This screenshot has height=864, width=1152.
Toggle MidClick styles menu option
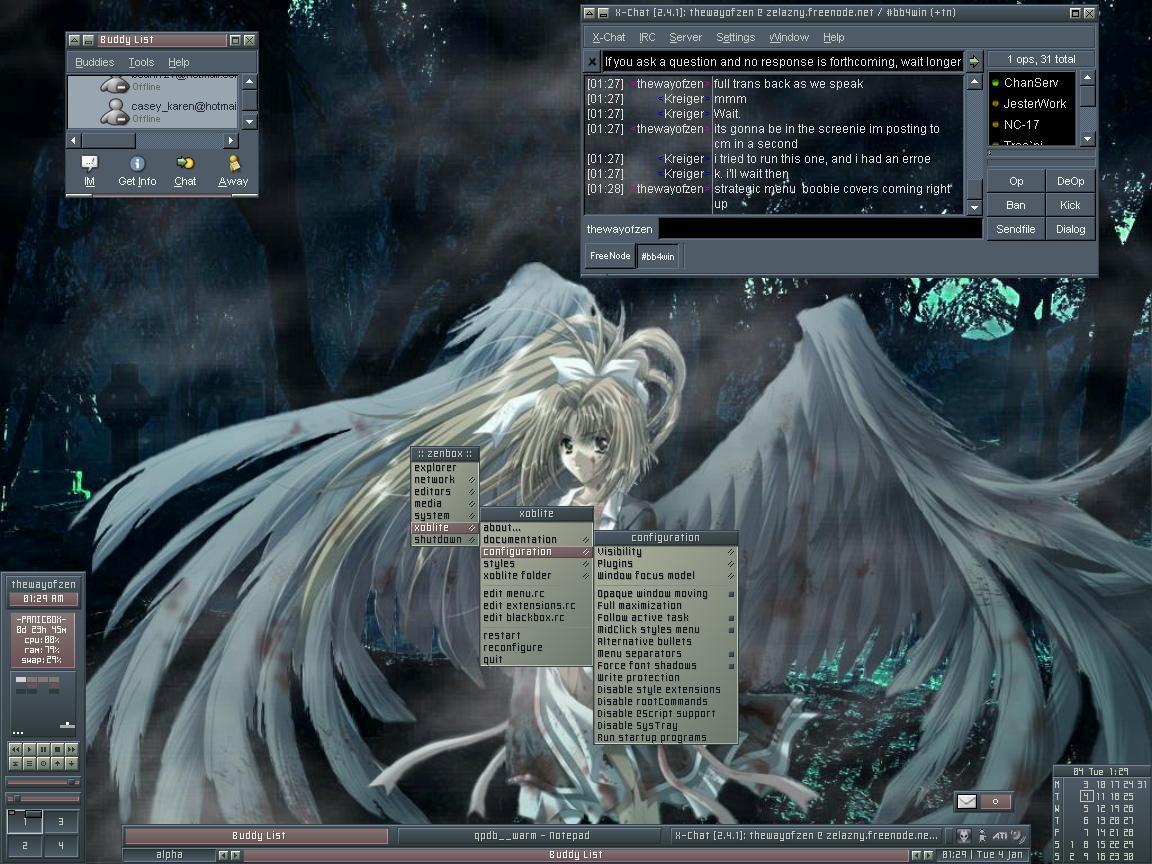pyautogui.click(x=666, y=630)
